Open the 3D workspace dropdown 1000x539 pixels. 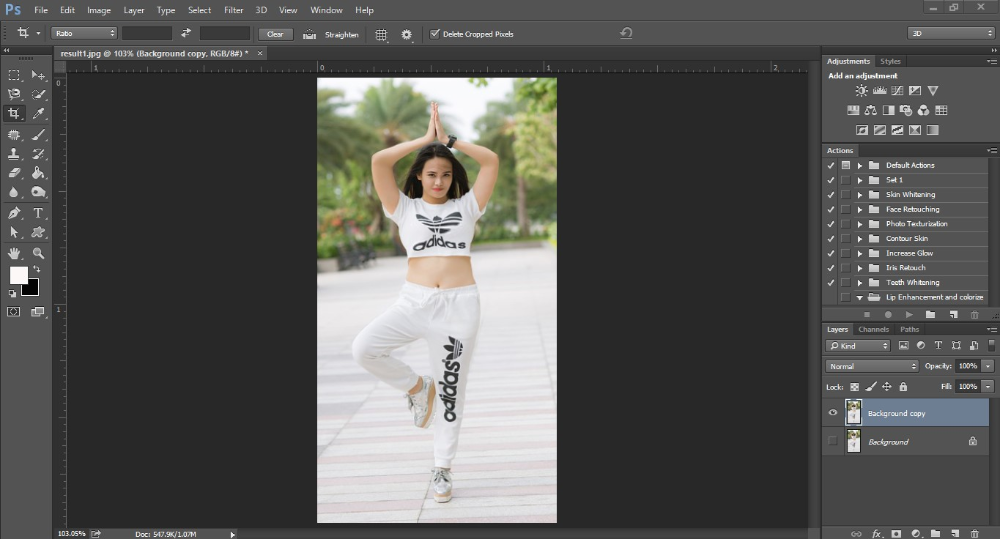951,33
